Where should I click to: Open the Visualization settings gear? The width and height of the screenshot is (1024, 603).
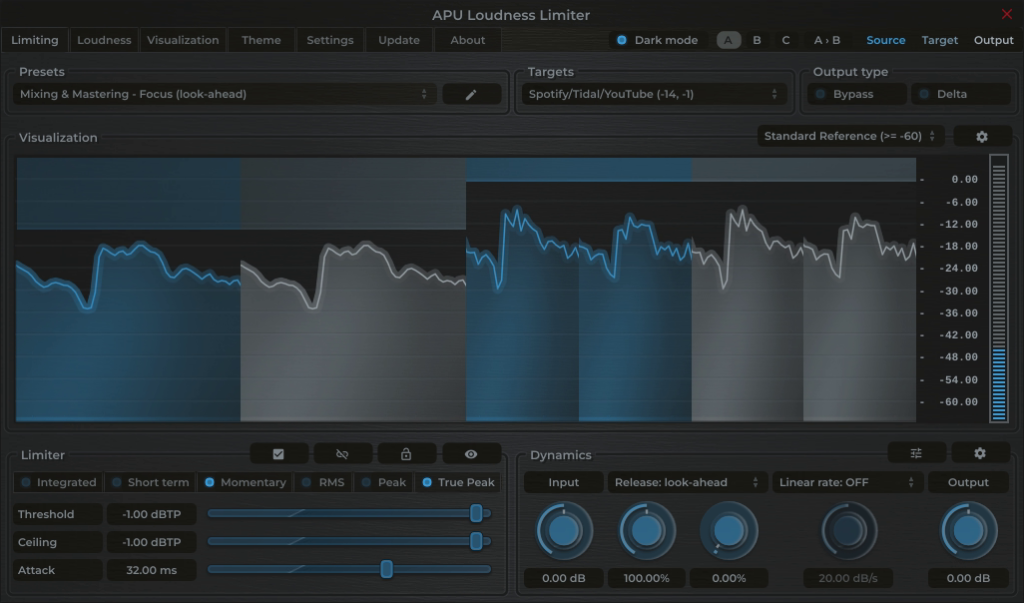pos(982,135)
